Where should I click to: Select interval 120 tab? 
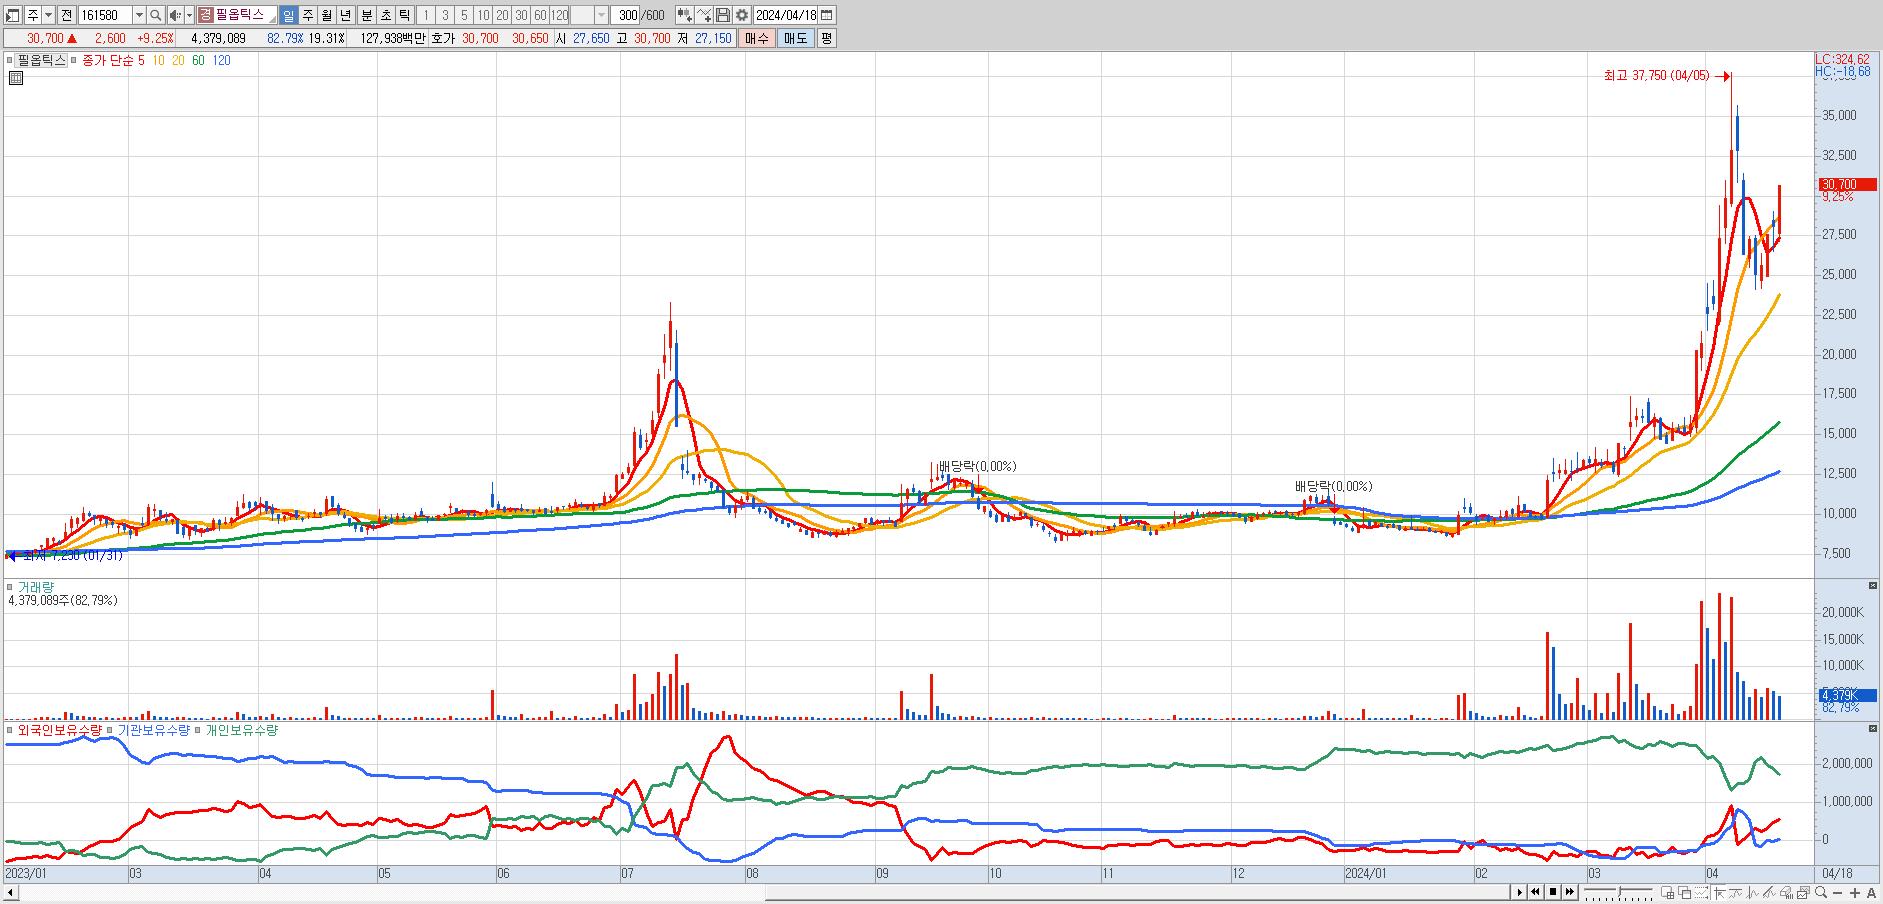pos(559,15)
